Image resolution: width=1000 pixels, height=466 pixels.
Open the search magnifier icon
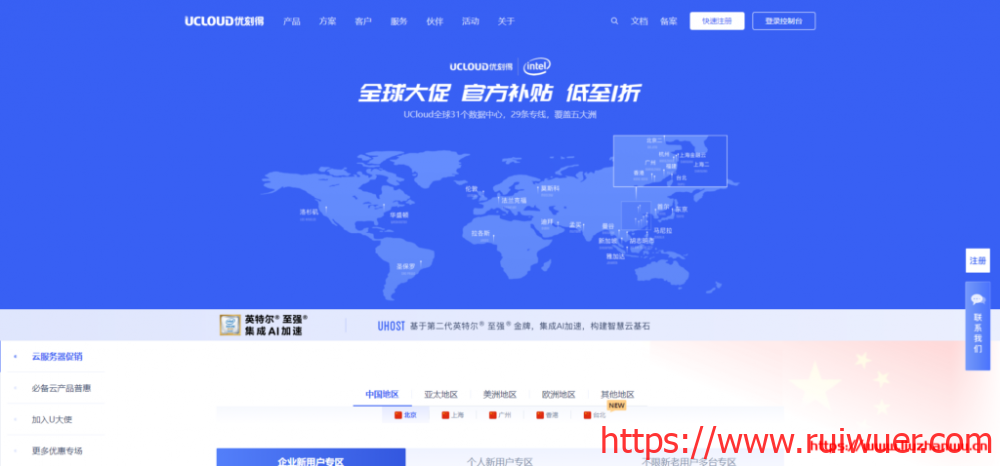coord(614,21)
